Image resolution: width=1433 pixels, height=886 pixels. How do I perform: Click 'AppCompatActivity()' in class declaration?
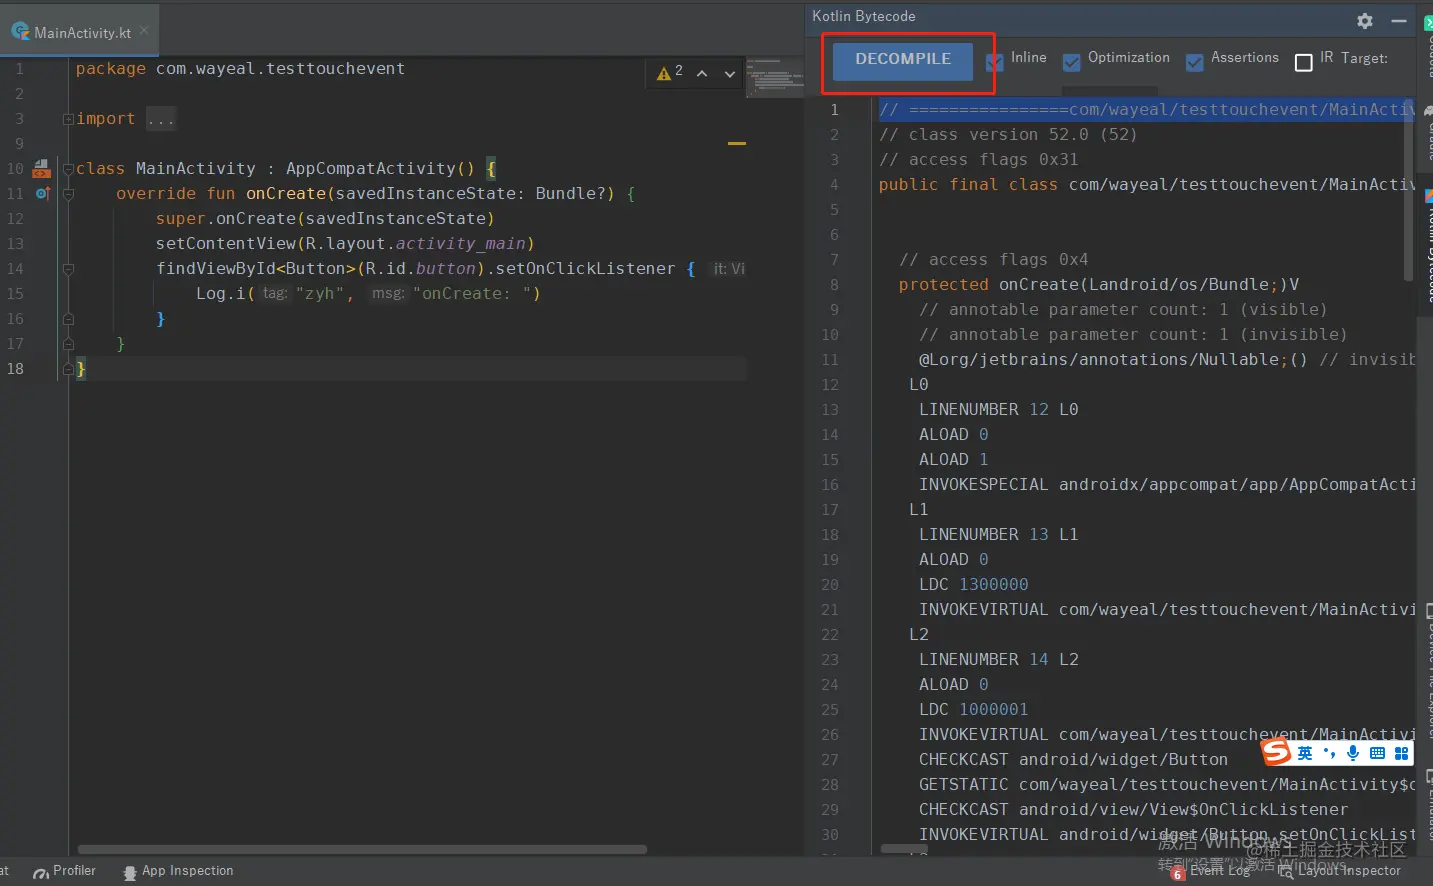pos(380,168)
